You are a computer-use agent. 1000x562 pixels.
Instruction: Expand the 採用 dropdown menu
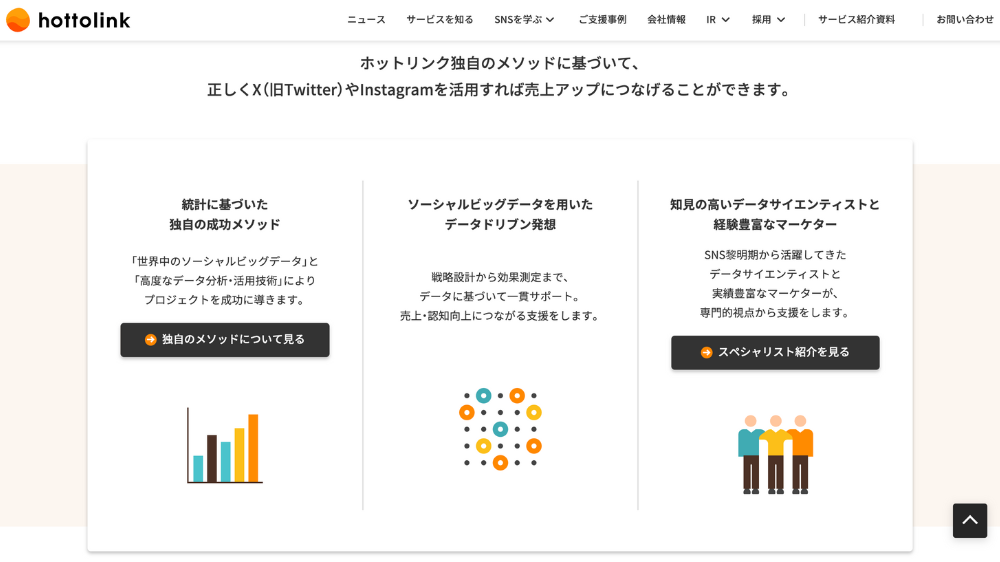pos(768,20)
